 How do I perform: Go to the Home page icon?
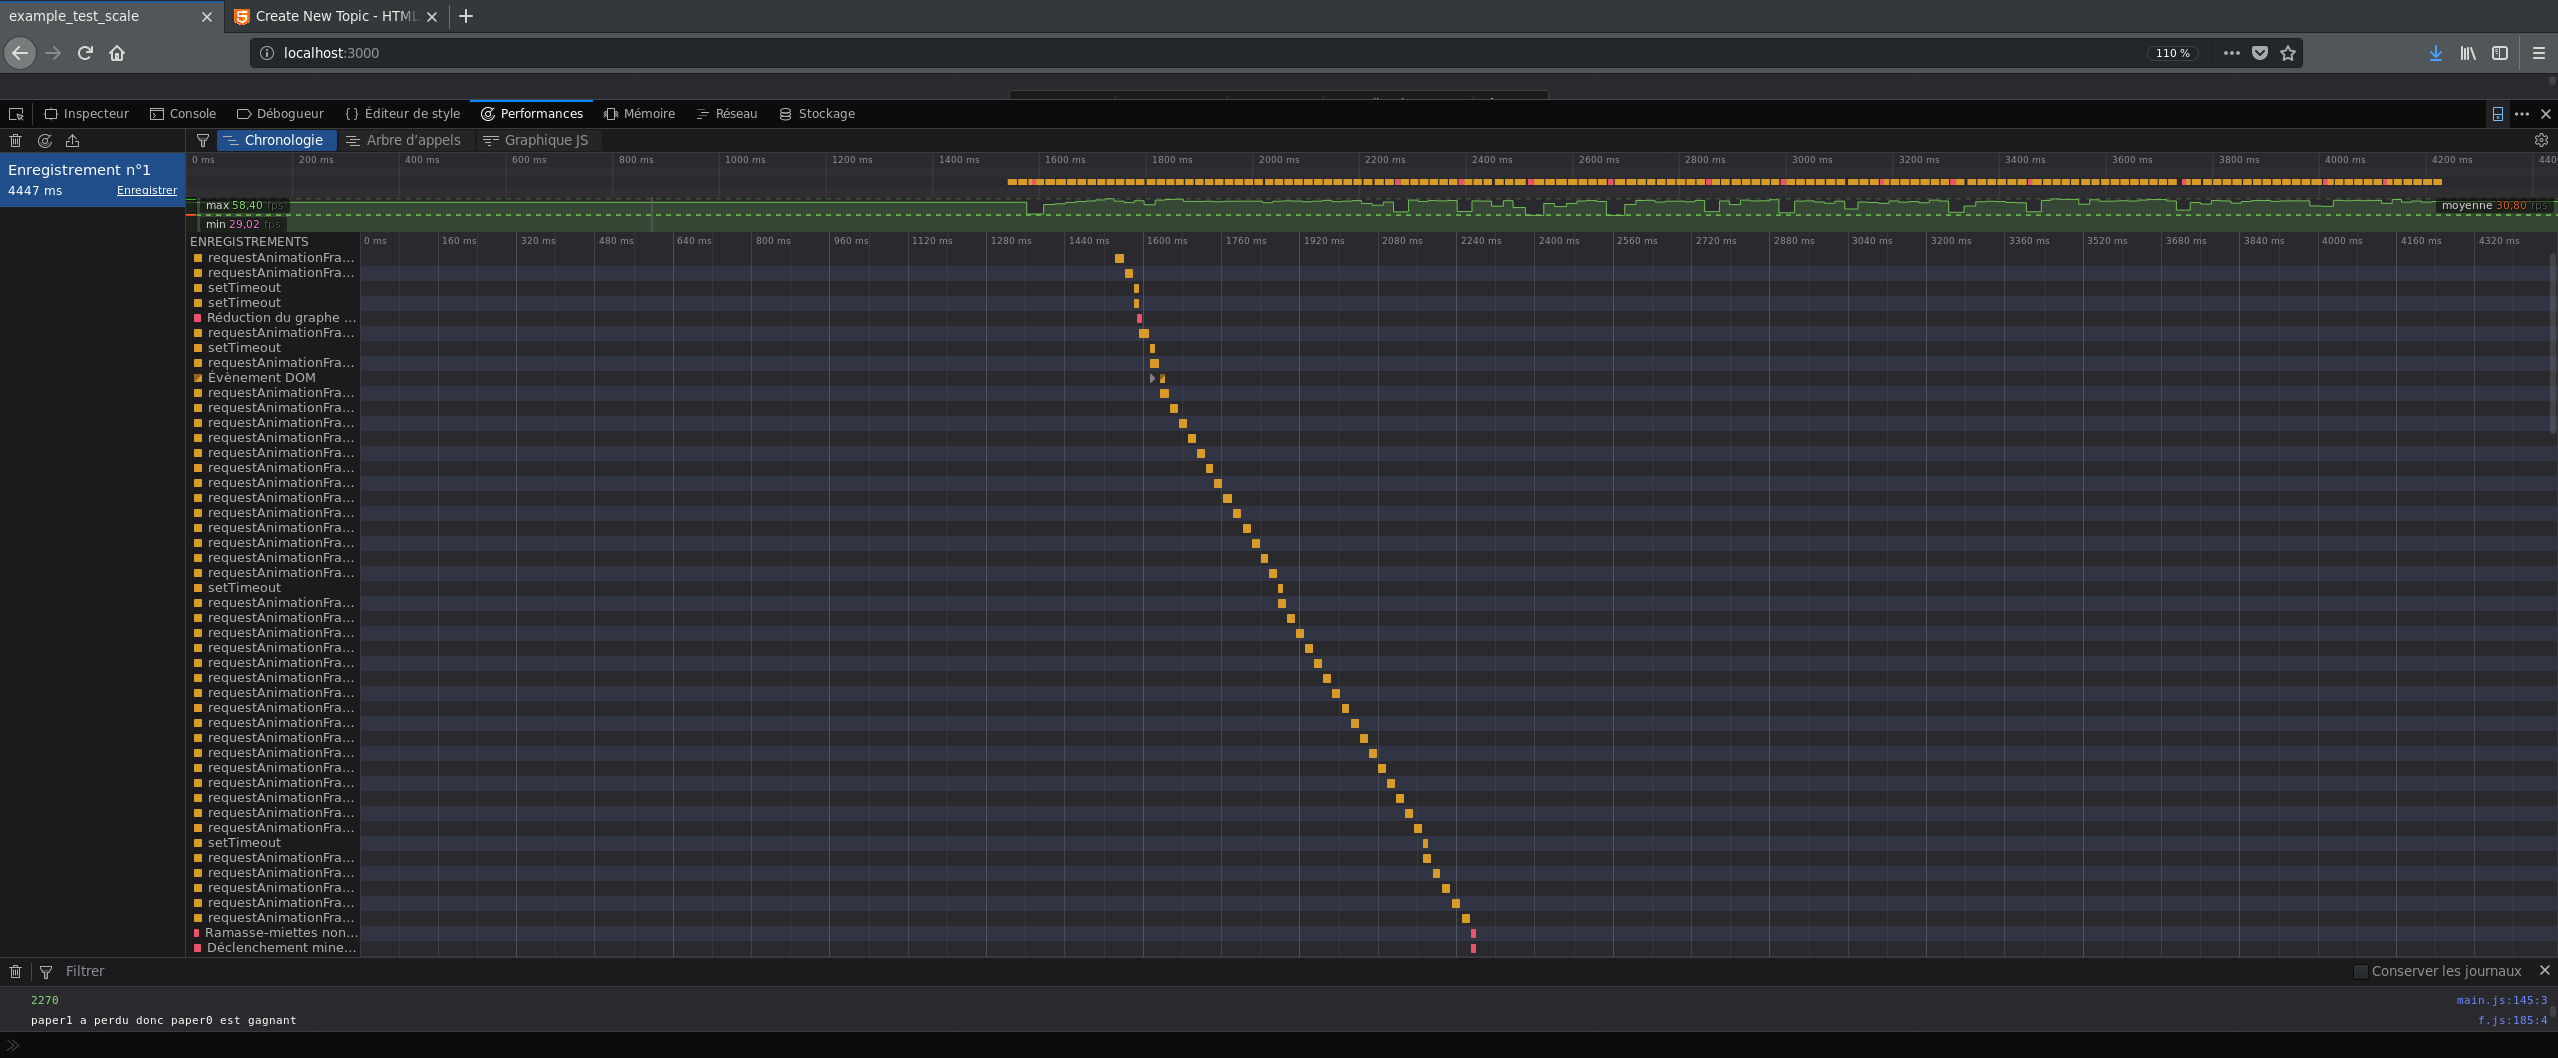click(117, 53)
